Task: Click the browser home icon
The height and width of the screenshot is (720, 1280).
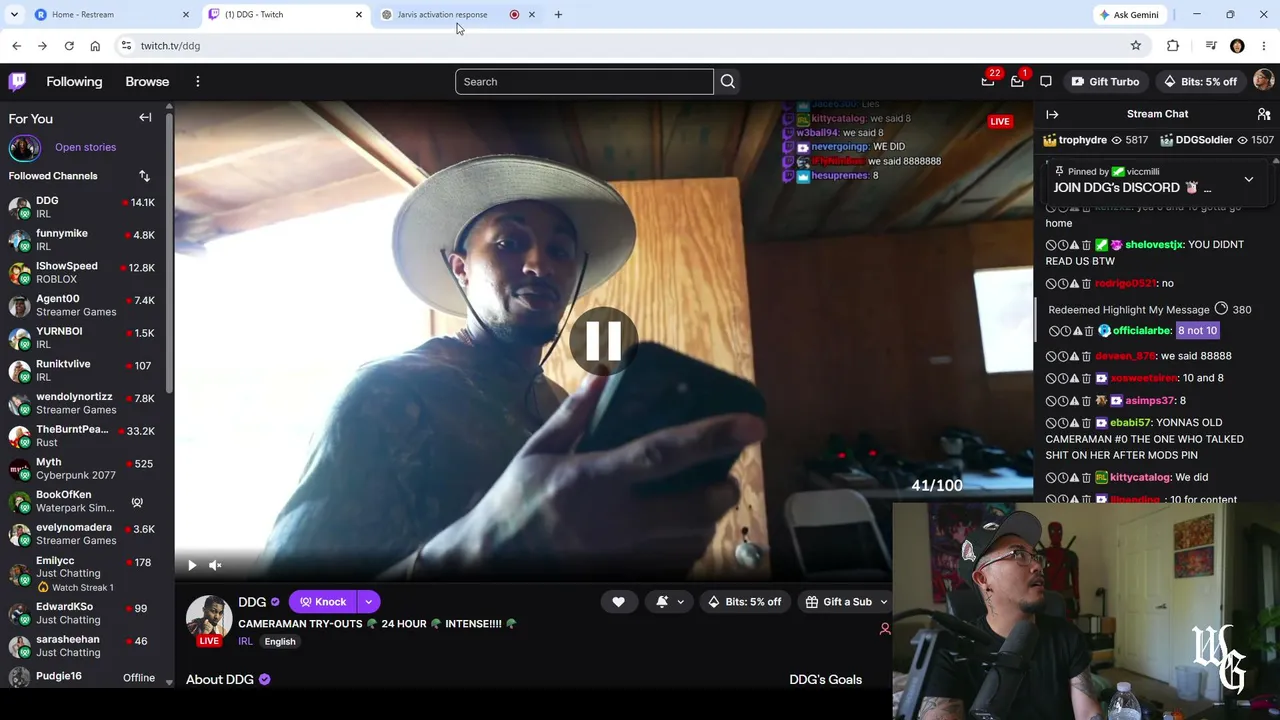Action: [95, 45]
